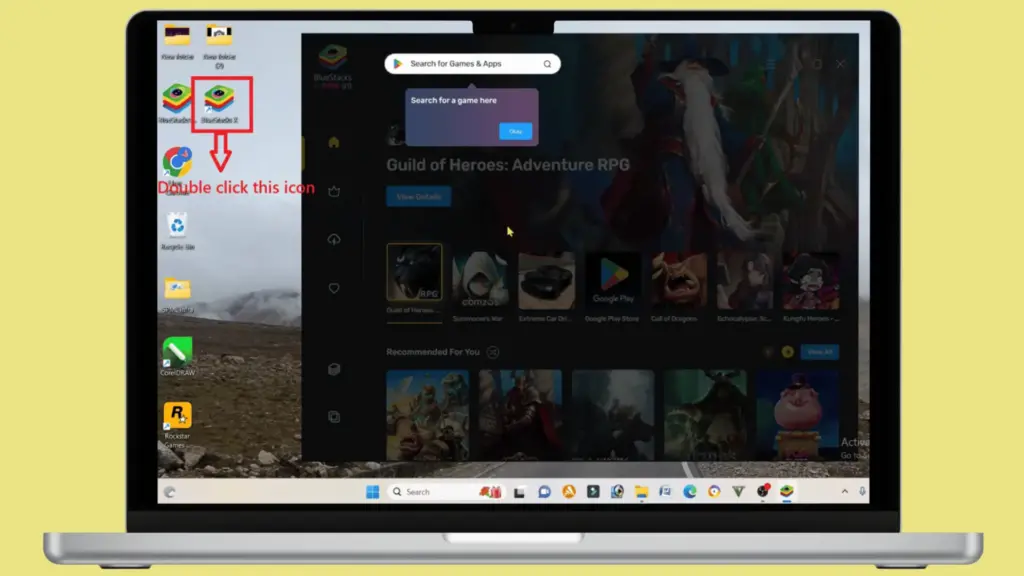Open Chrome from the taskbar
Image resolution: width=1024 pixels, height=576 pixels.
pyautogui.click(x=714, y=492)
